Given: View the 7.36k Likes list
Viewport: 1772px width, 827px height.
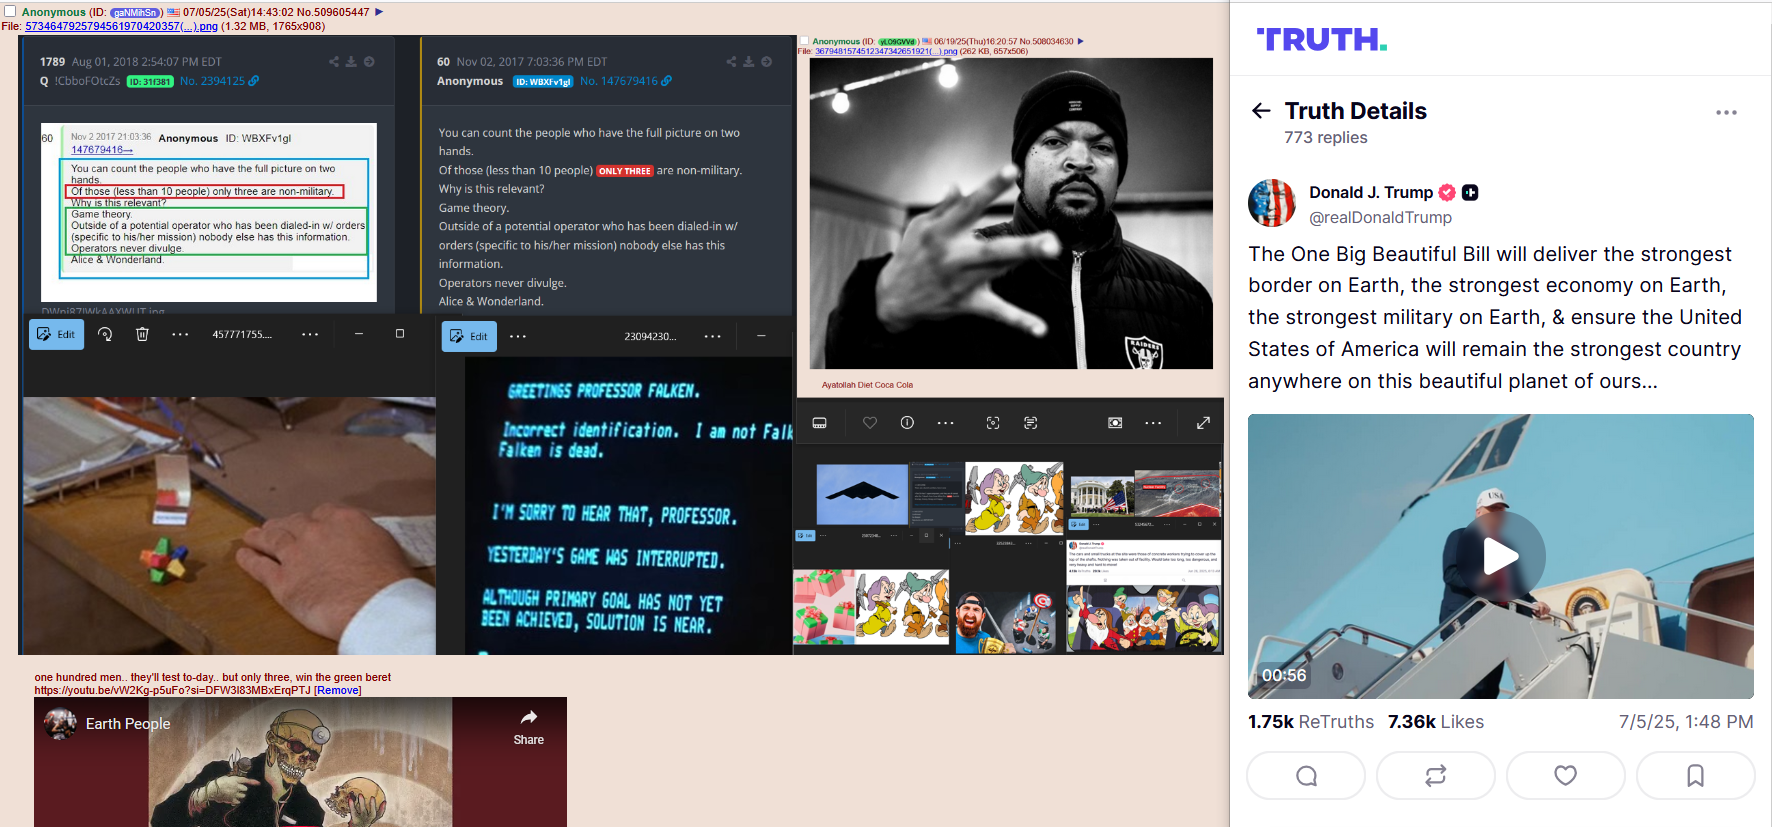Looking at the screenshot, I should [x=1436, y=721].
